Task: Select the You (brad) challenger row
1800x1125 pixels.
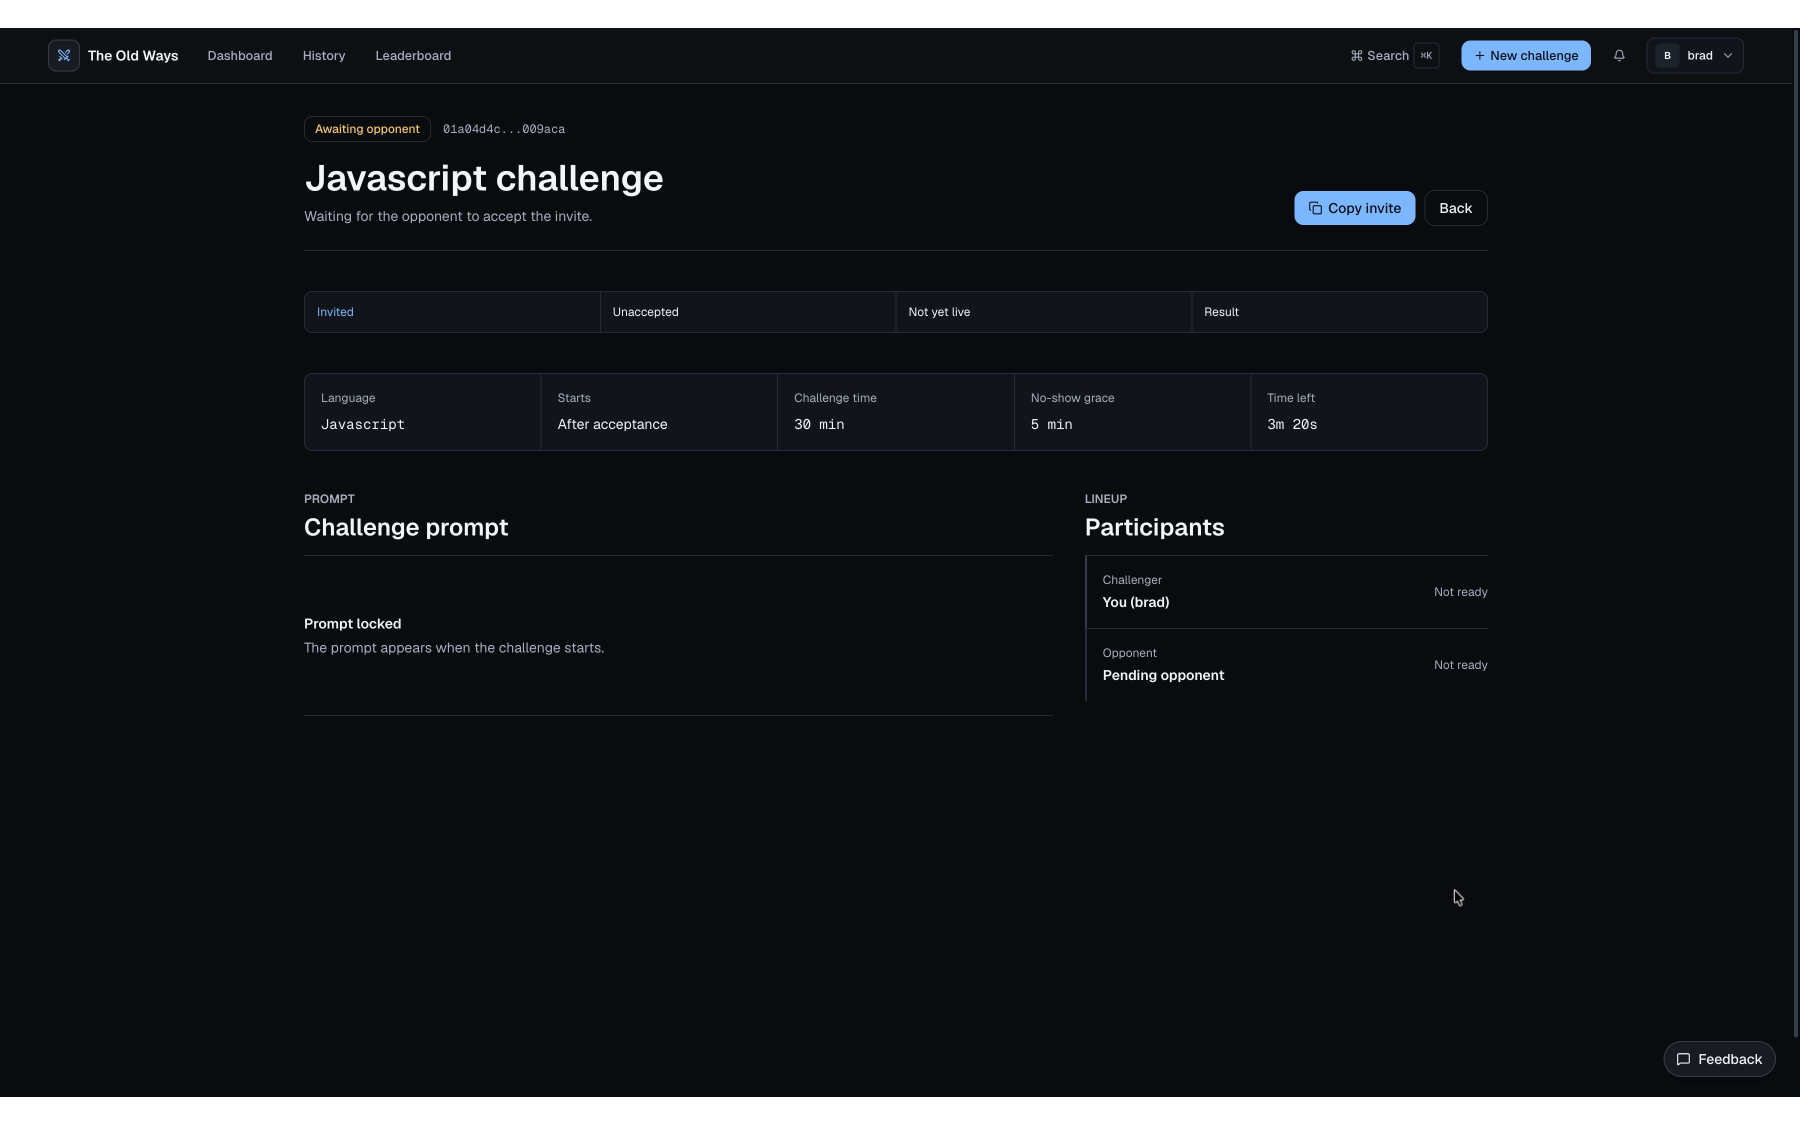Action: pos(1287,592)
